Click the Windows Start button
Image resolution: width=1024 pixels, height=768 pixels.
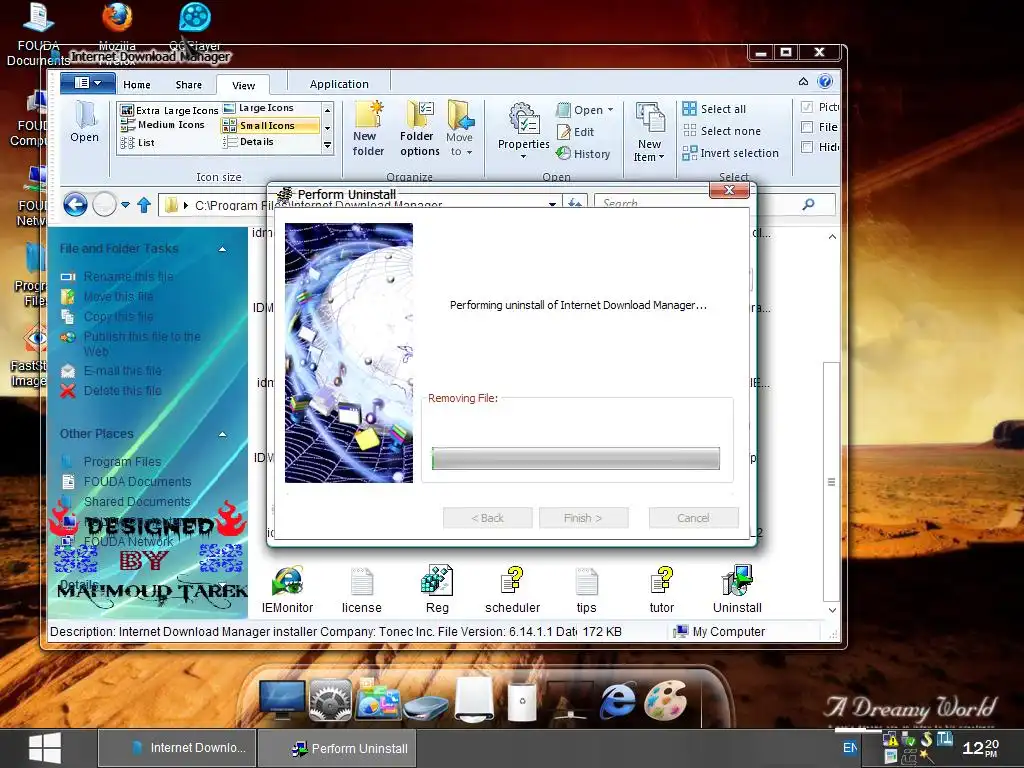pos(45,748)
